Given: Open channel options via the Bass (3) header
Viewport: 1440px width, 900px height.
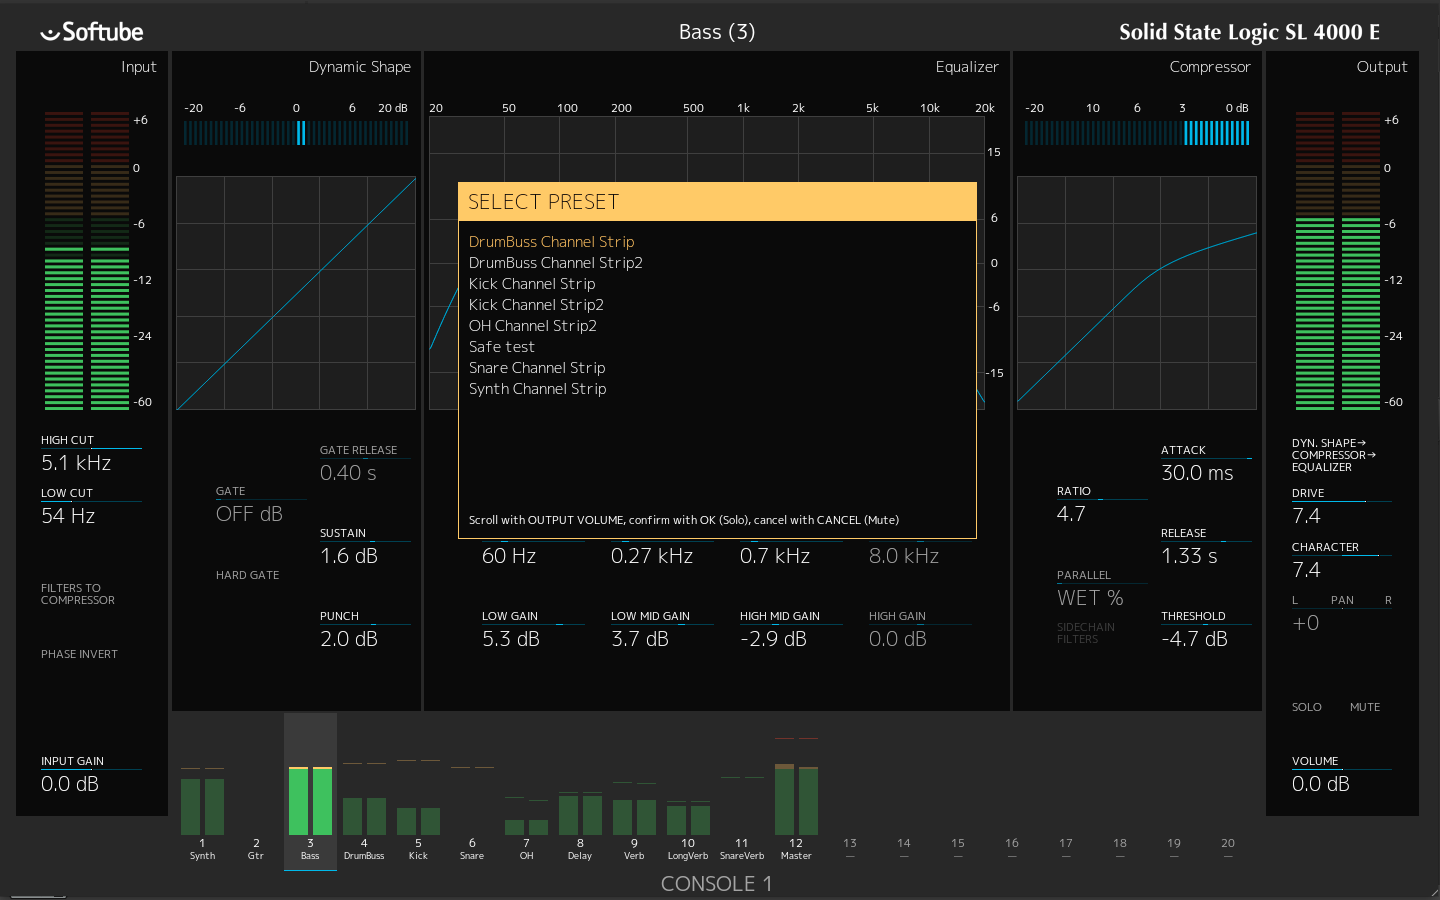Looking at the screenshot, I should coord(716,31).
